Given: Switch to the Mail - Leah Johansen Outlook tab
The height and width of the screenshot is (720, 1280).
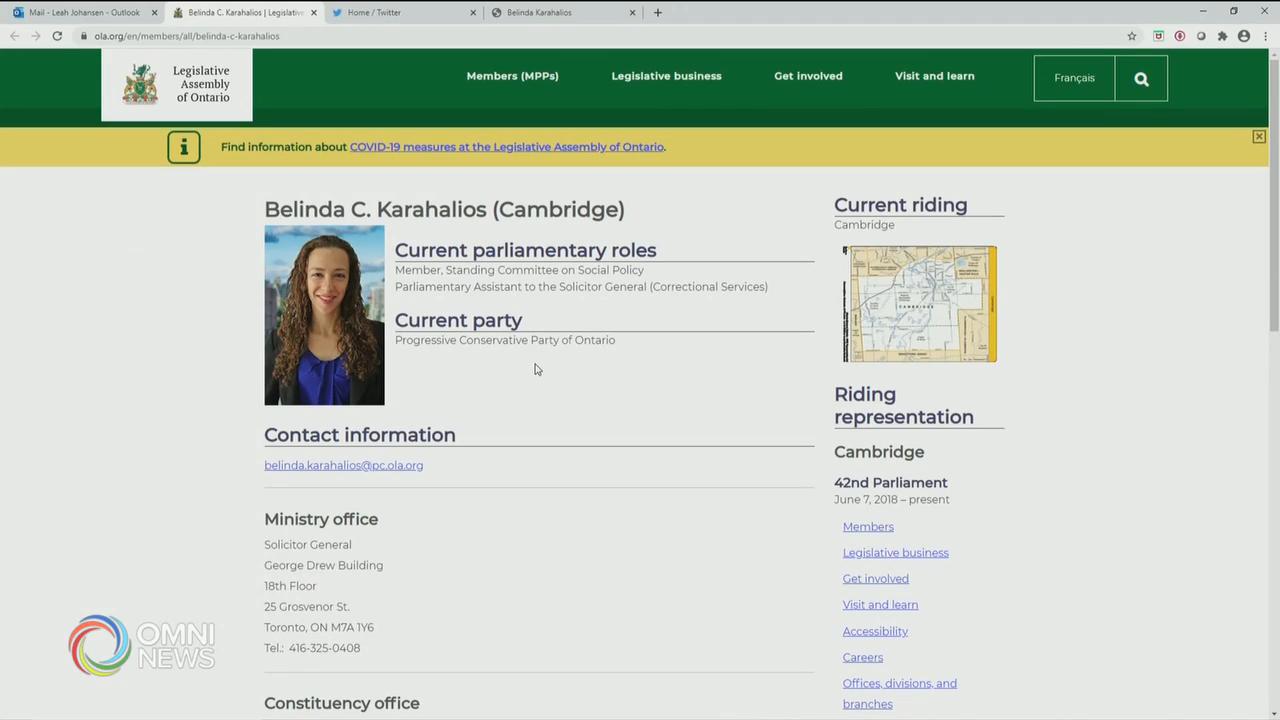Looking at the screenshot, I should tap(84, 13).
